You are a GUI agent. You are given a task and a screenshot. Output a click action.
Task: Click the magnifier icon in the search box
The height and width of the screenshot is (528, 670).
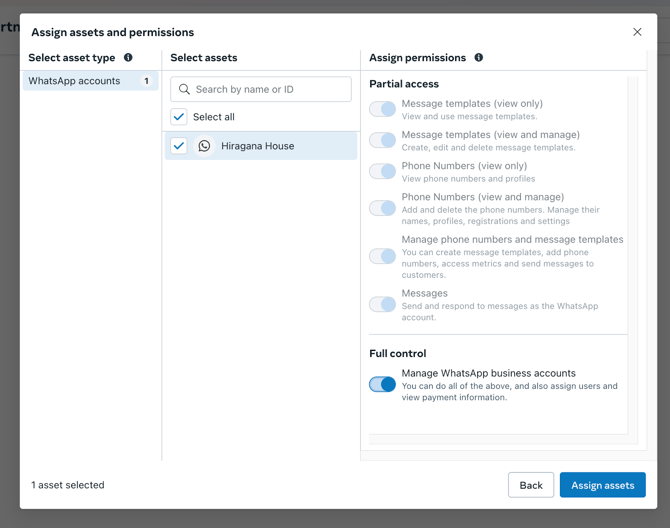tap(184, 90)
